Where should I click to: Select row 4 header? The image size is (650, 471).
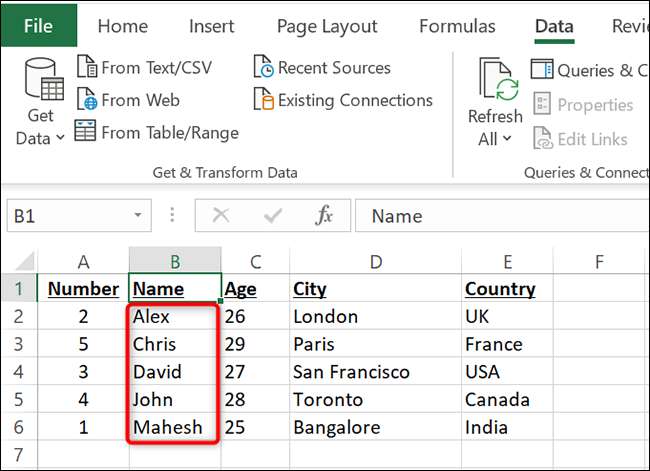(x=20, y=372)
